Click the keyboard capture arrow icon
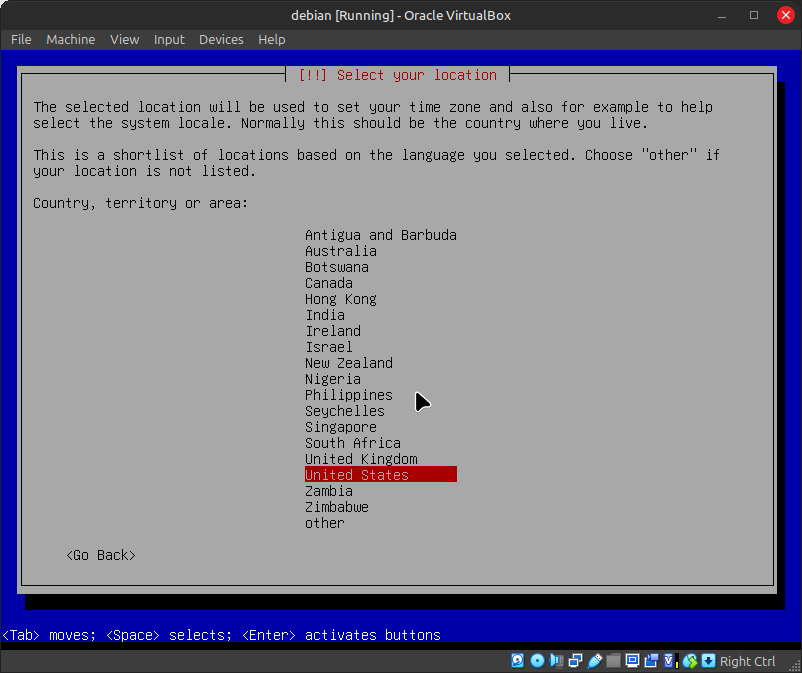 pyautogui.click(x=708, y=661)
